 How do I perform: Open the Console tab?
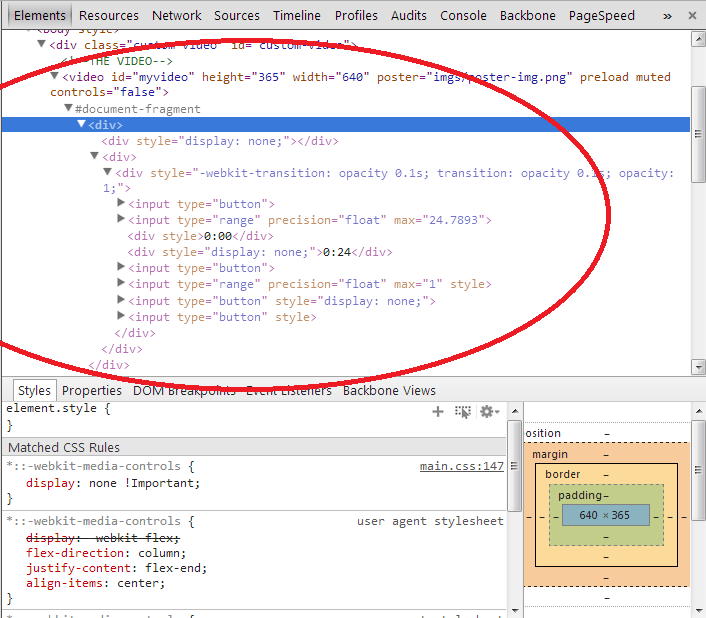[463, 15]
